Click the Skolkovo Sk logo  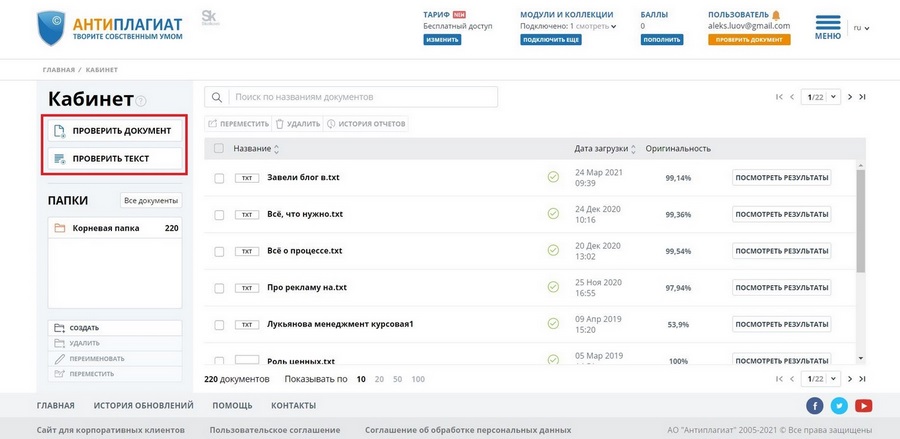pos(210,17)
